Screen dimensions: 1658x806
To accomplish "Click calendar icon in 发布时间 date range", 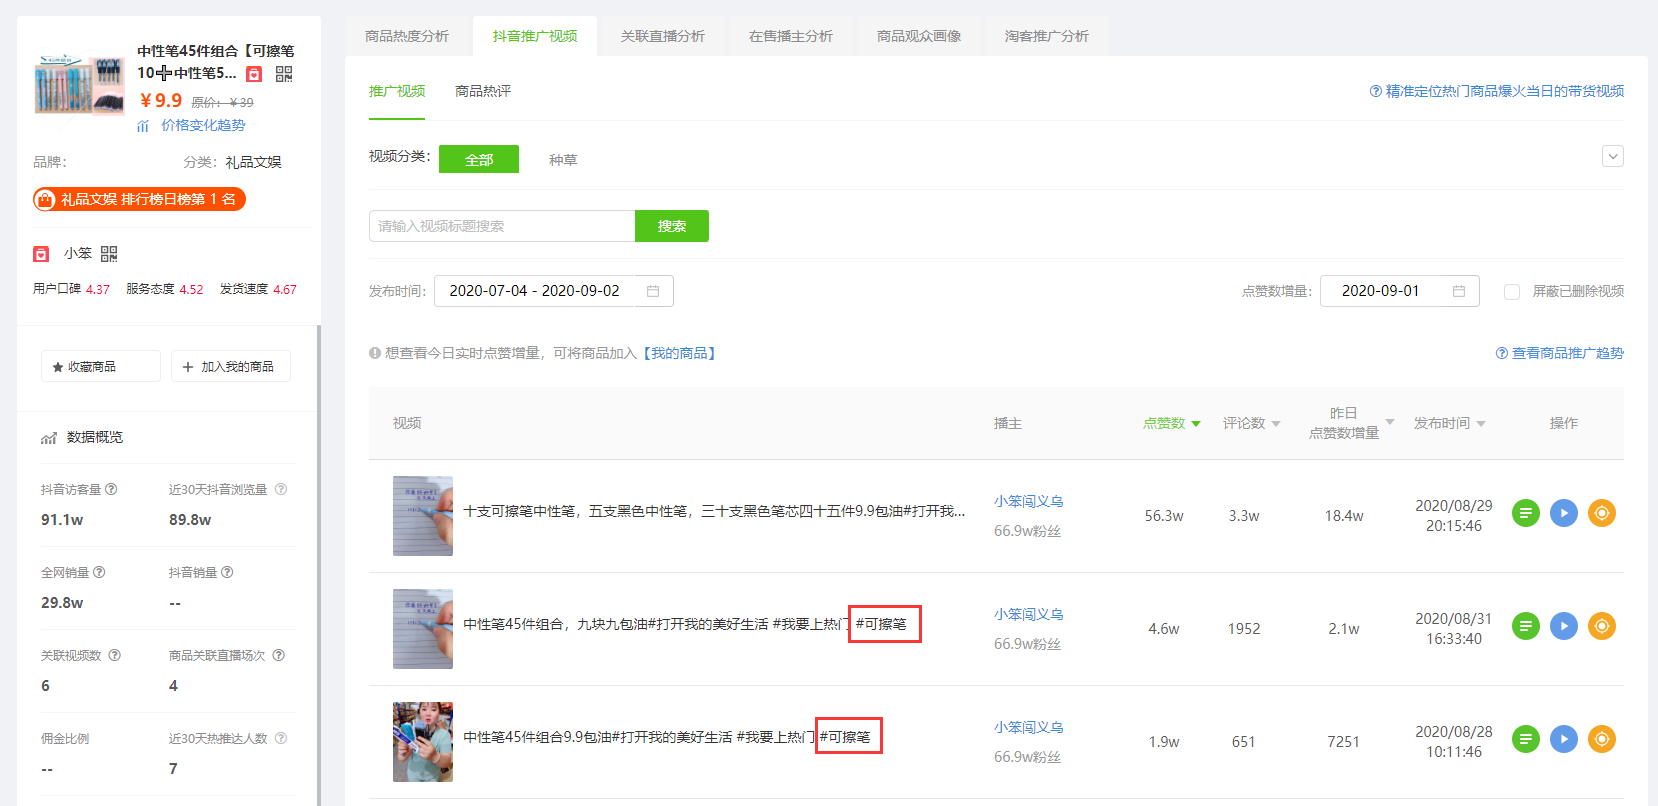I will coord(653,291).
